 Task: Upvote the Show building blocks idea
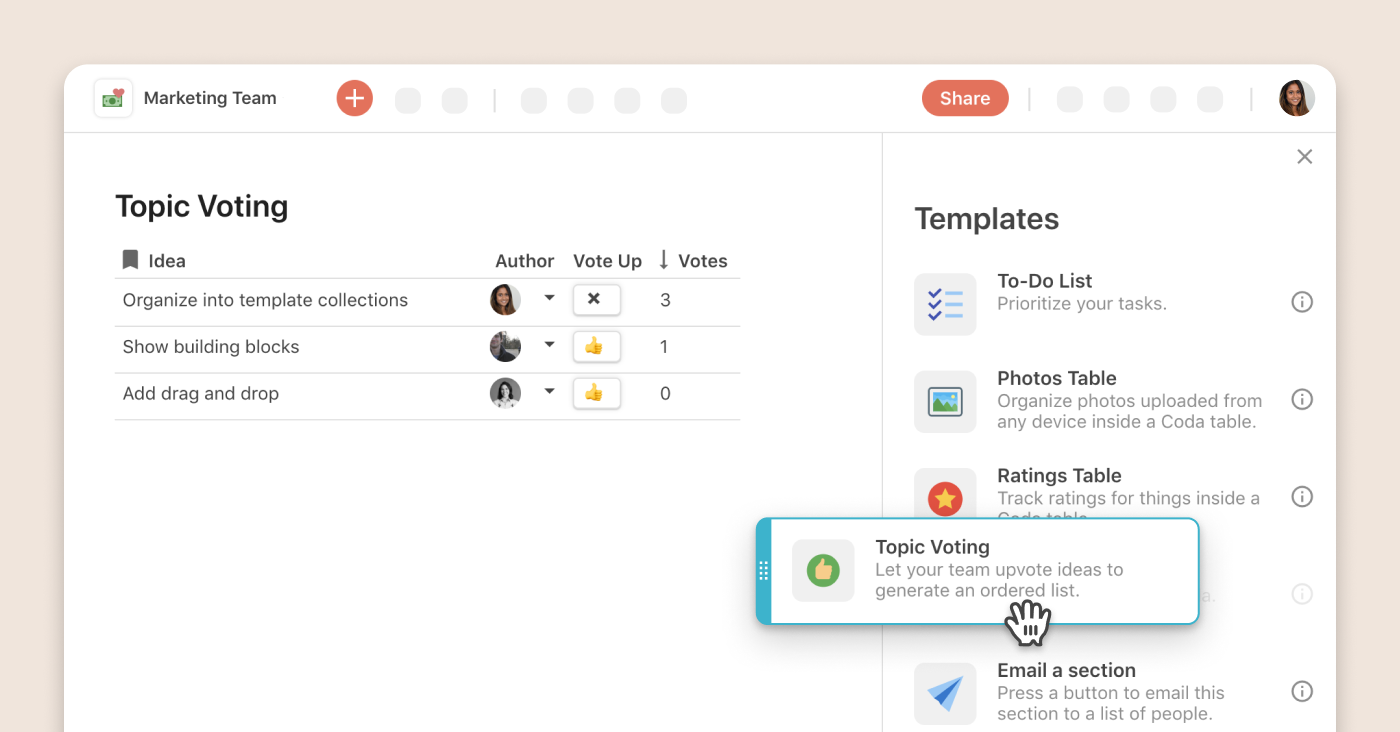pyautogui.click(x=596, y=346)
